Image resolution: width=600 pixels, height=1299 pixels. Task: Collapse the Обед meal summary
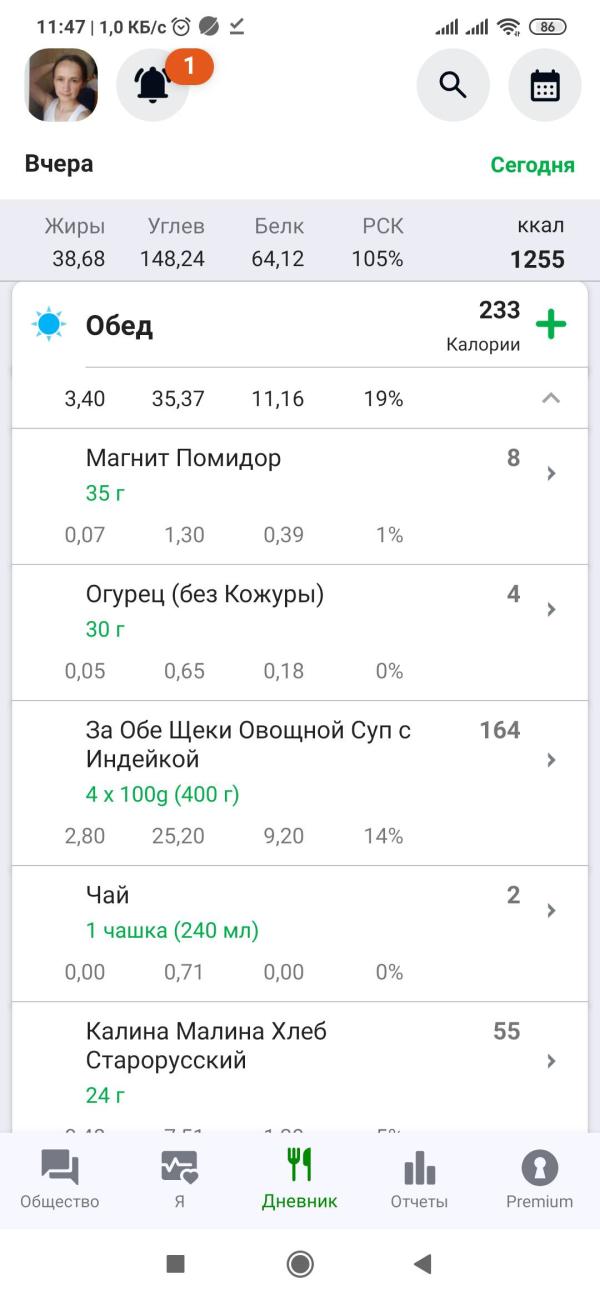pos(551,398)
